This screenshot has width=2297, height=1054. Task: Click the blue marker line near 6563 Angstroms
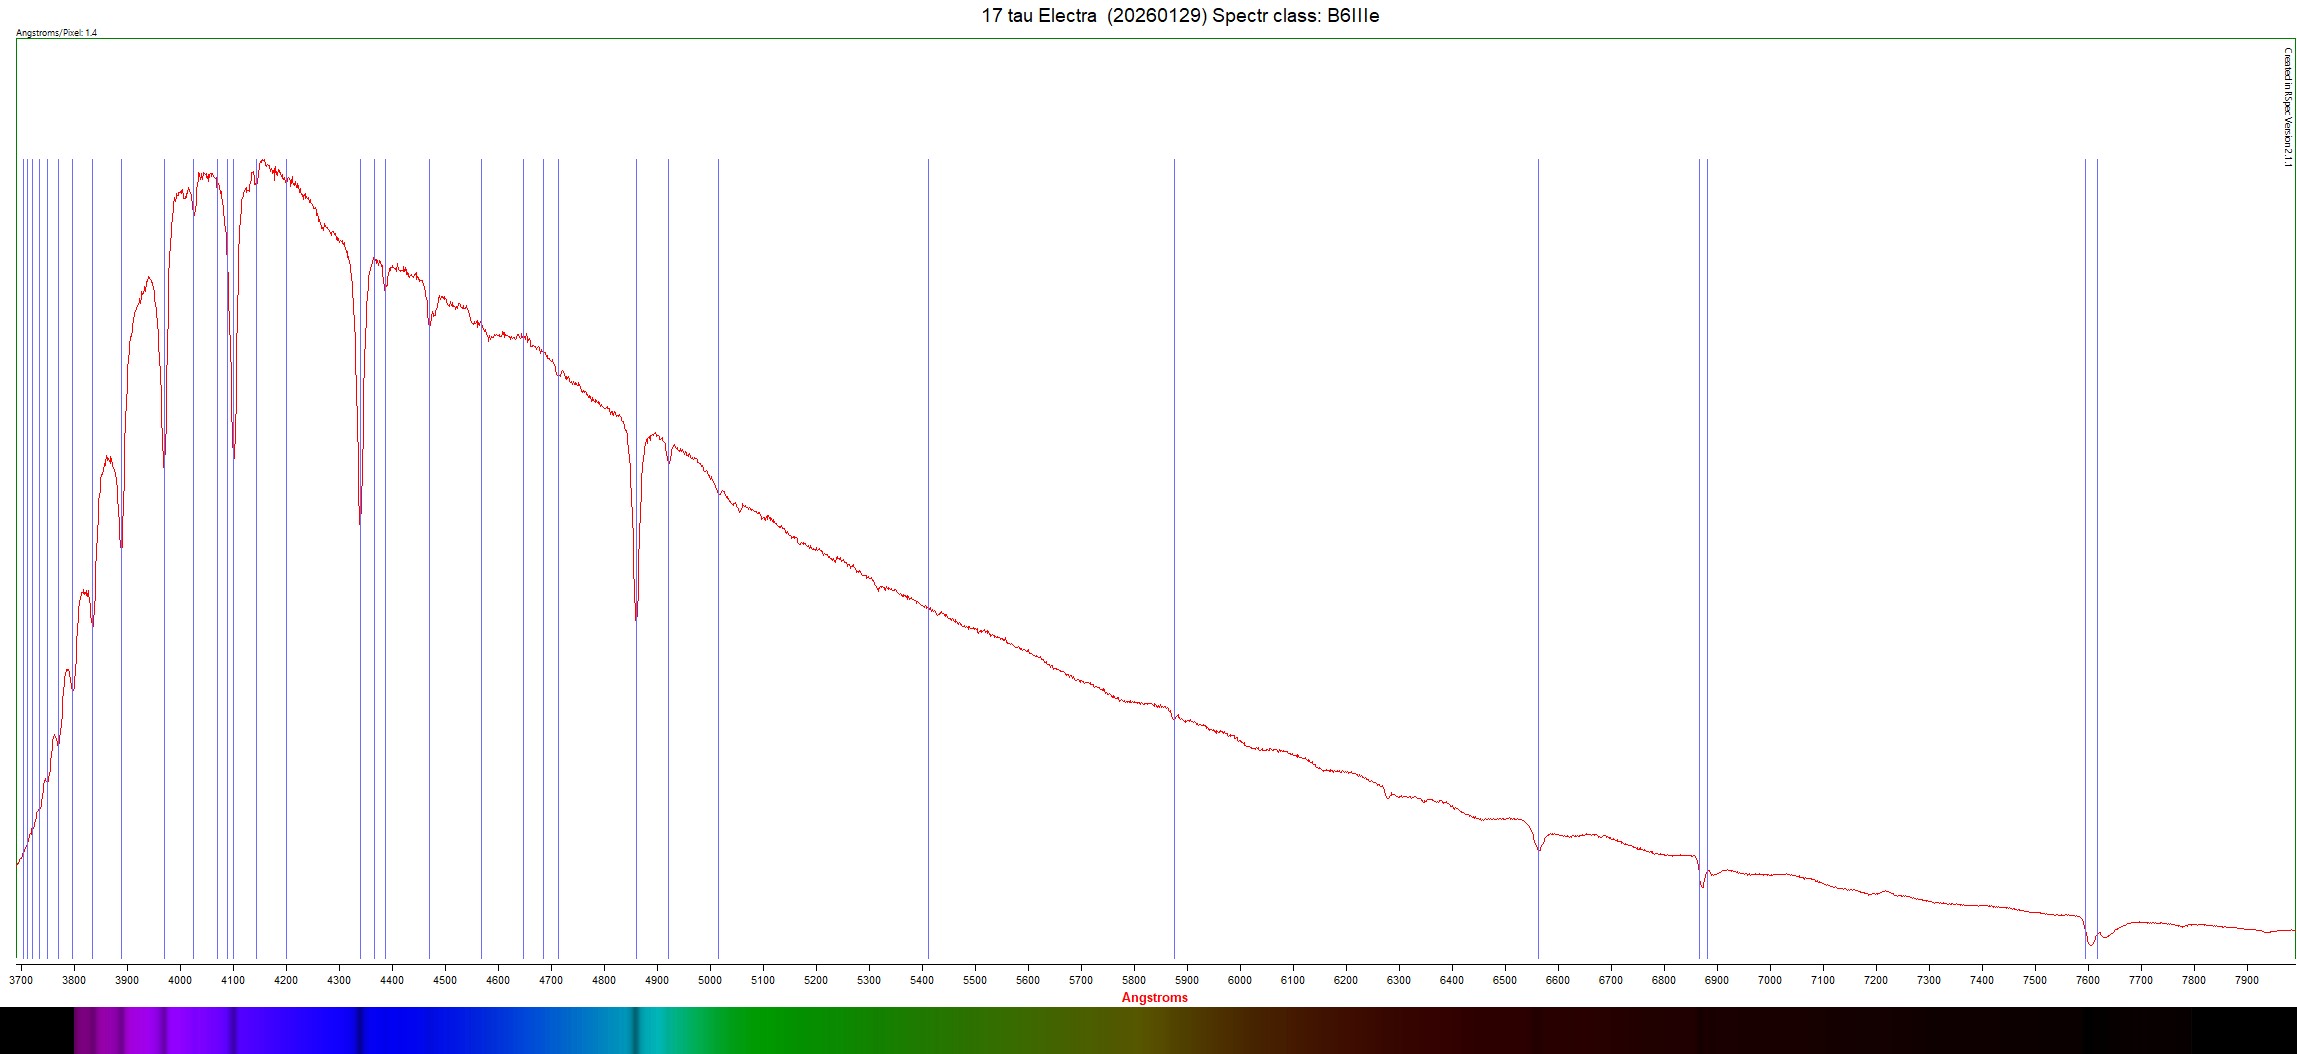tap(1538, 500)
